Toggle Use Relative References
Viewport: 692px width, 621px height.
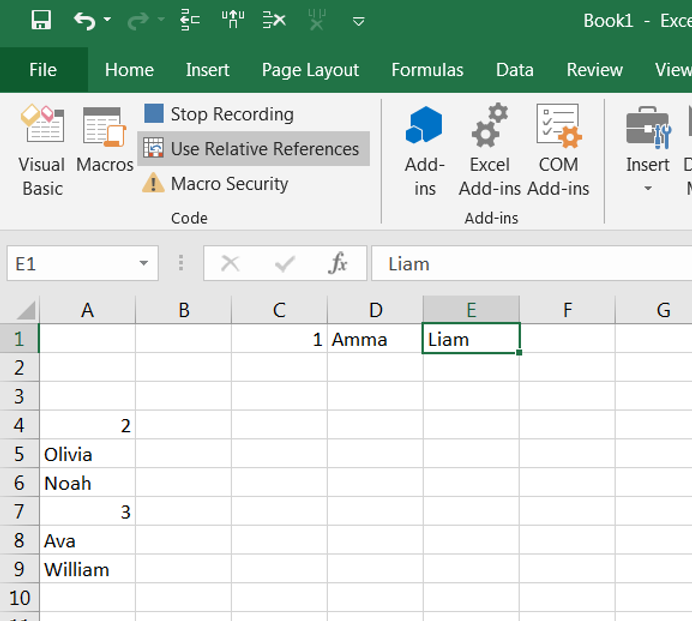coord(253,149)
